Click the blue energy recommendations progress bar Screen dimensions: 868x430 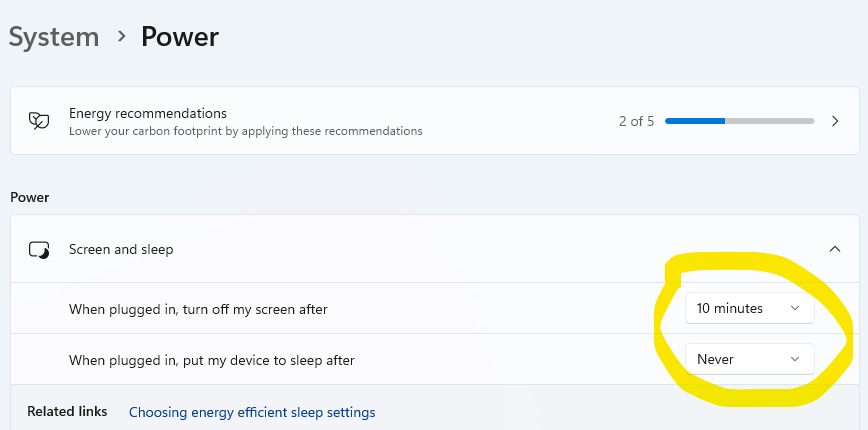[740, 121]
